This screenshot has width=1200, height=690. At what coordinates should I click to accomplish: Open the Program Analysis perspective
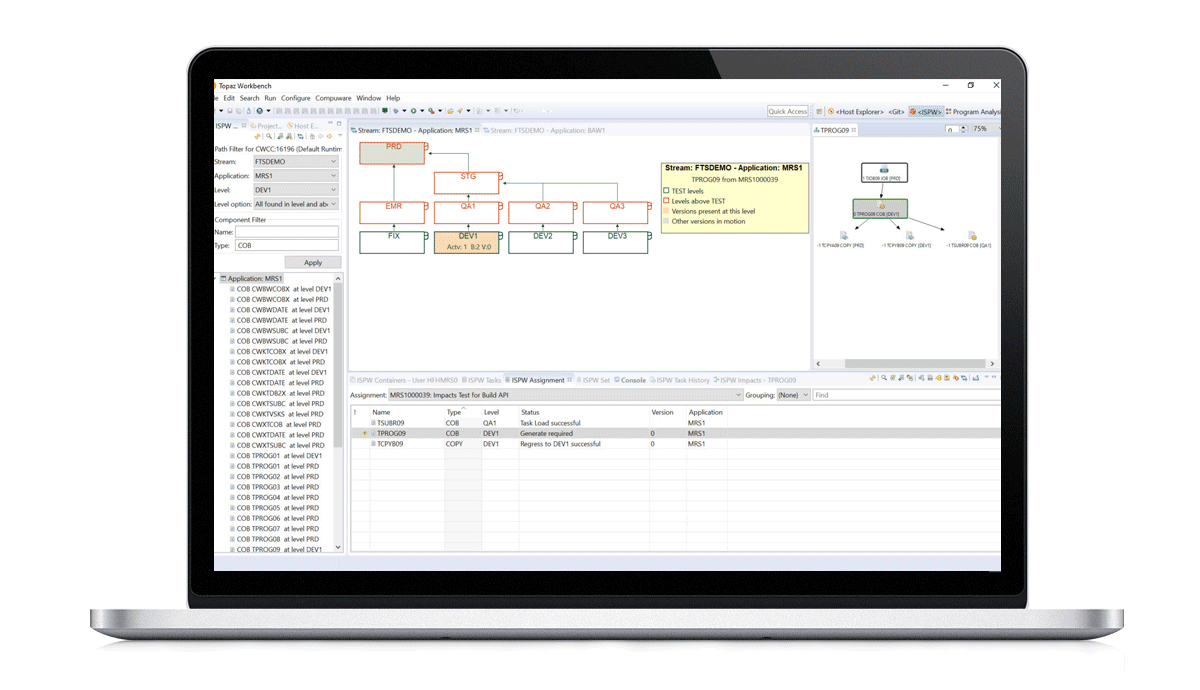pyautogui.click(x=974, y=112)
